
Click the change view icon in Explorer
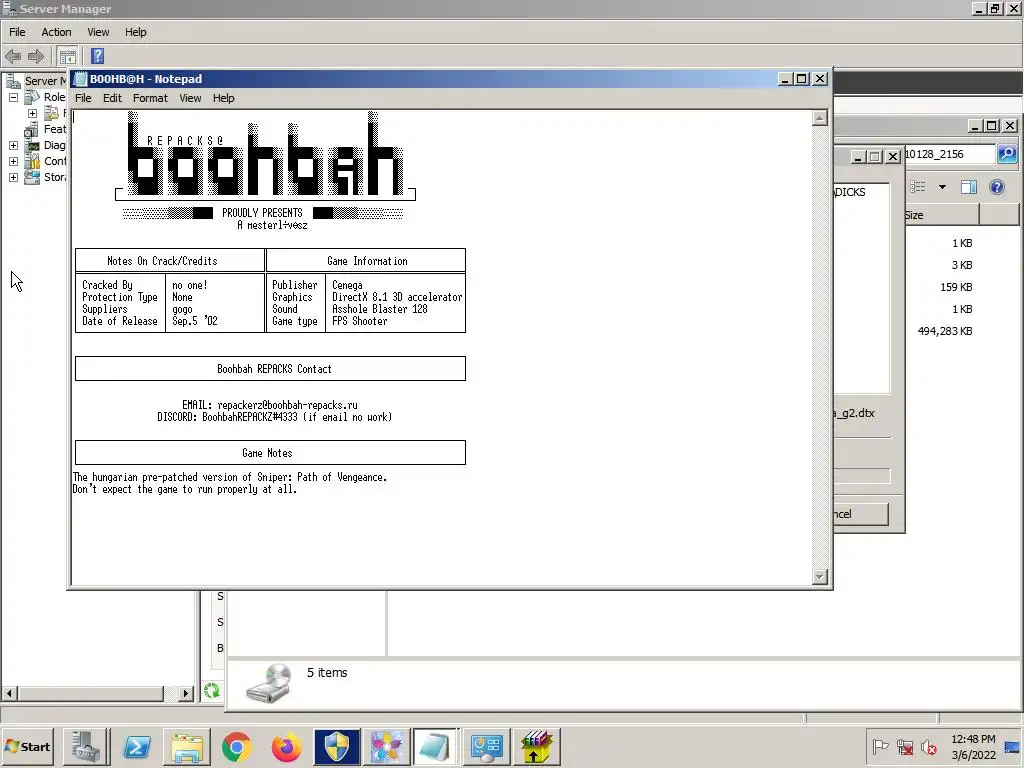918,187
